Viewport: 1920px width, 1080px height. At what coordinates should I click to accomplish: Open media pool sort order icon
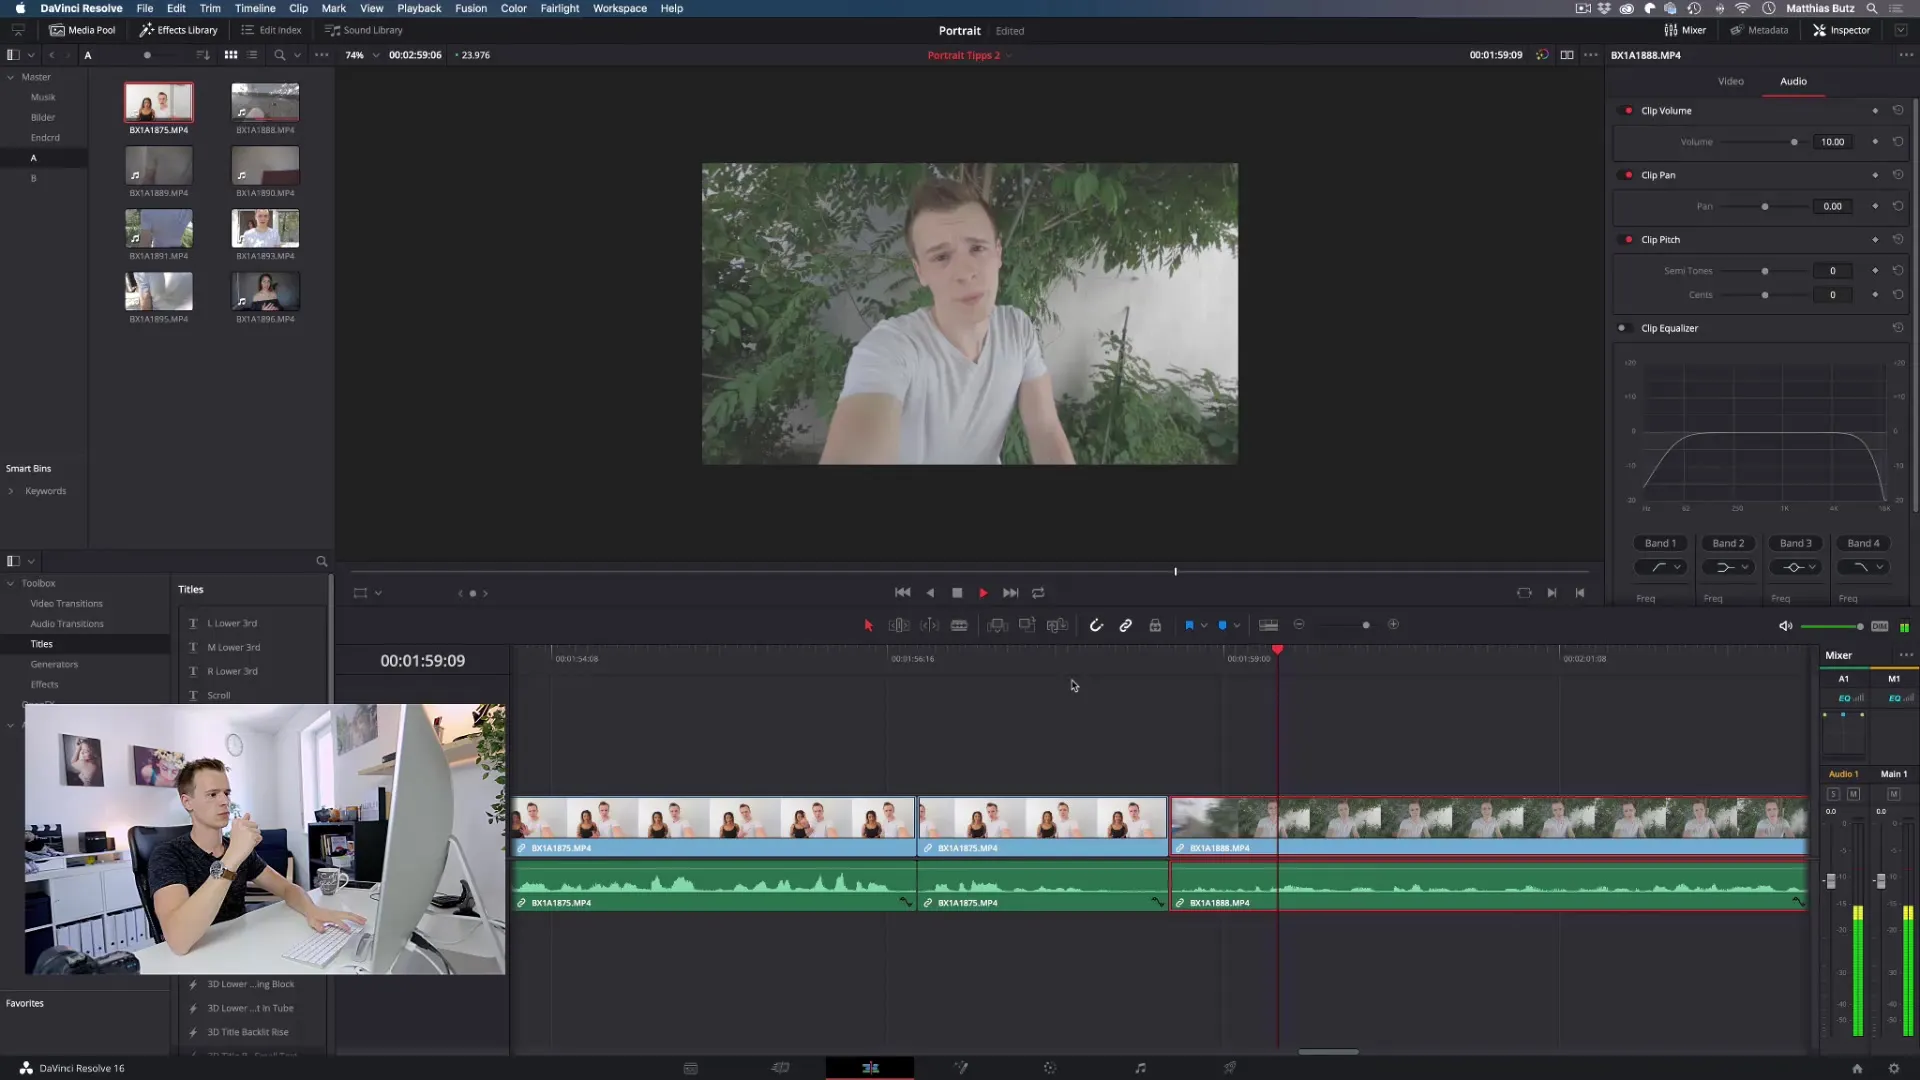point(203,55)
